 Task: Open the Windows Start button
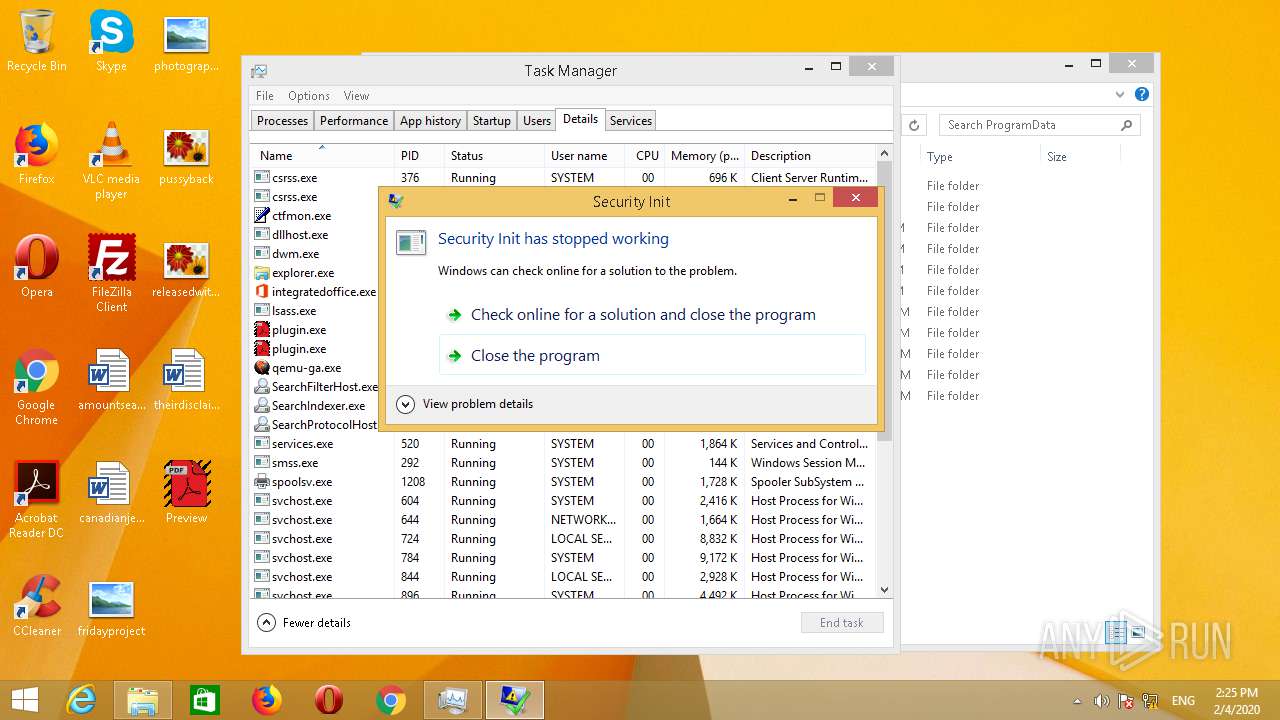pos(24,700)
